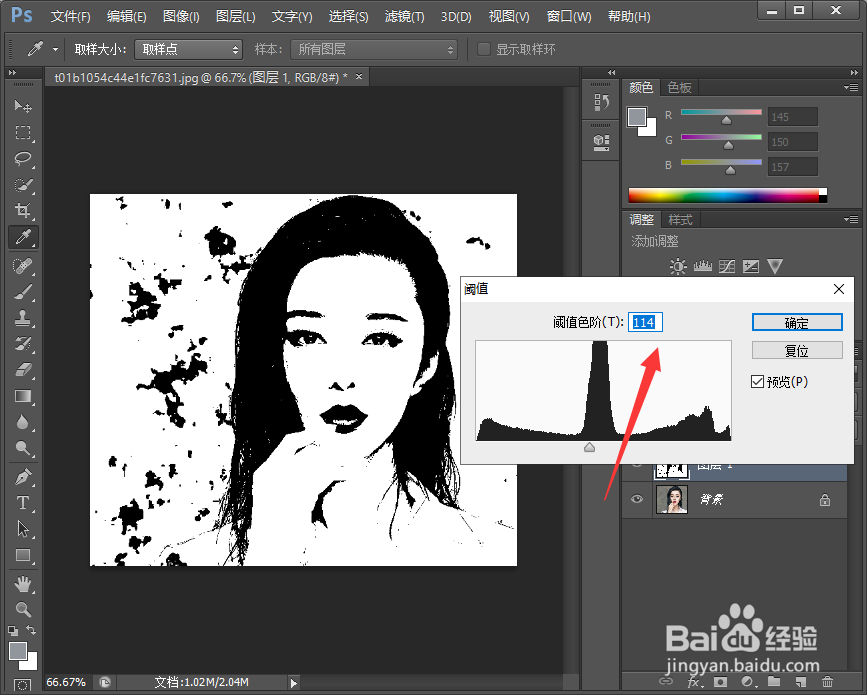Select the Zoom tool in toolbox
Screen dimensions: 867x695
tap(23, 609)
